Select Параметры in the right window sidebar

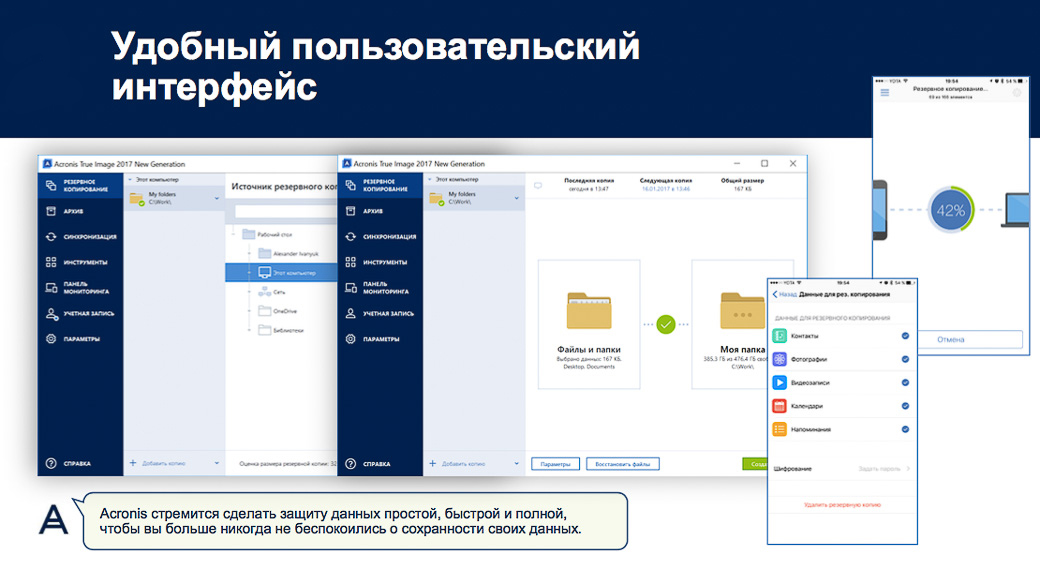[380, 339]
